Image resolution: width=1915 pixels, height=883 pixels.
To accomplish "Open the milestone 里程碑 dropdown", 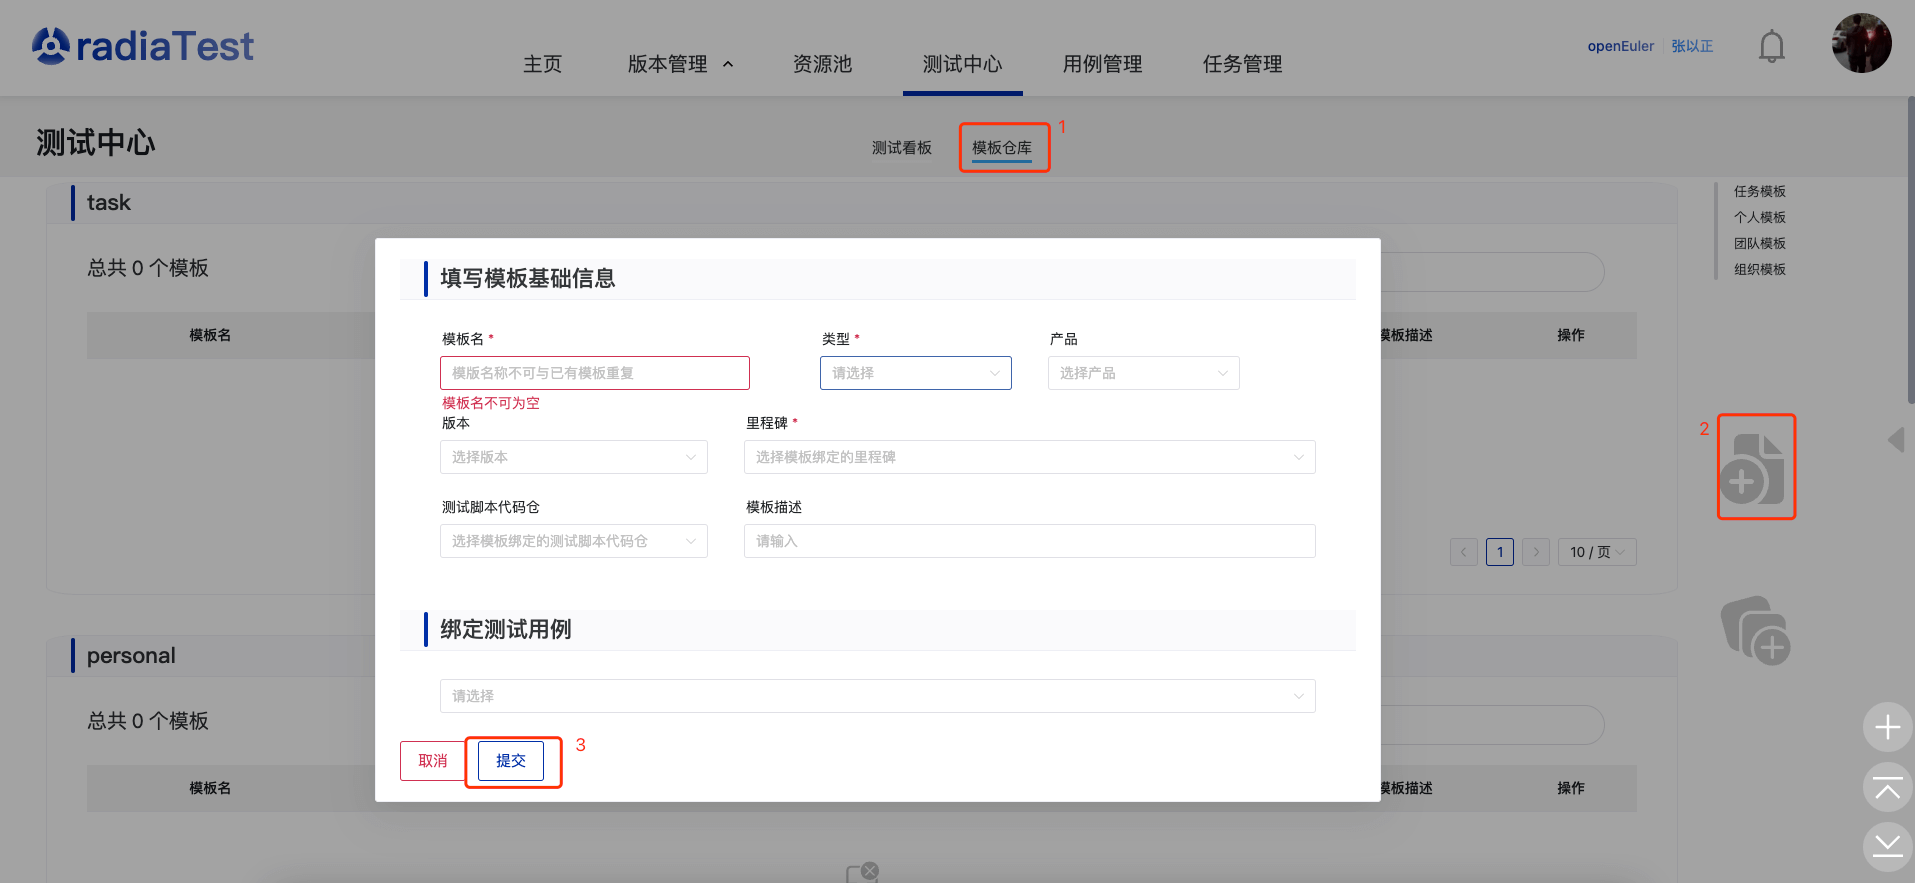I will pos(1029,457).
